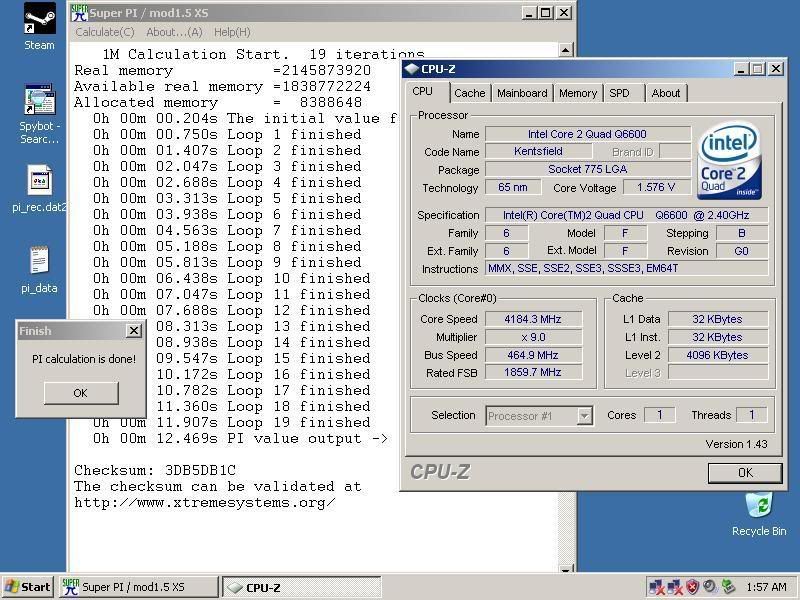Screen dimensions: 800x600
Task: Click the L1 Data value 32 KBytes
Action: 718,319
